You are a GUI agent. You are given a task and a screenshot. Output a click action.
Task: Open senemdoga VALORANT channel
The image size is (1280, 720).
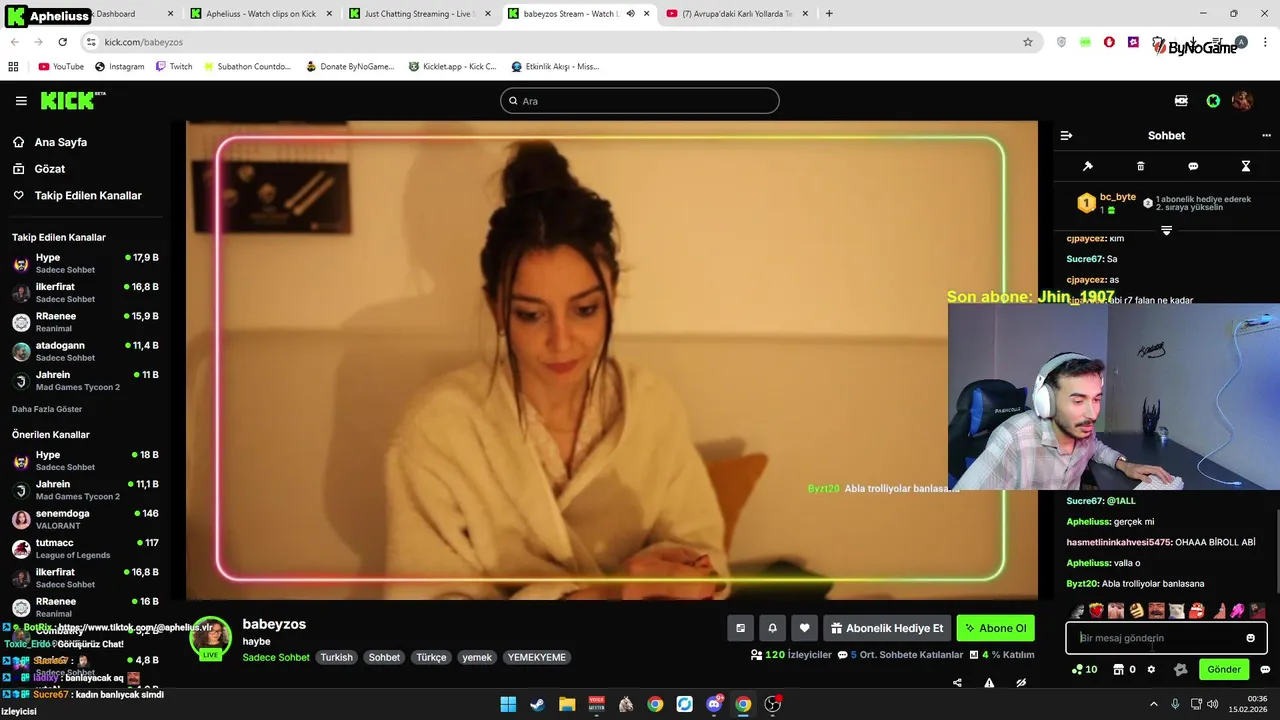coord(85,519)
